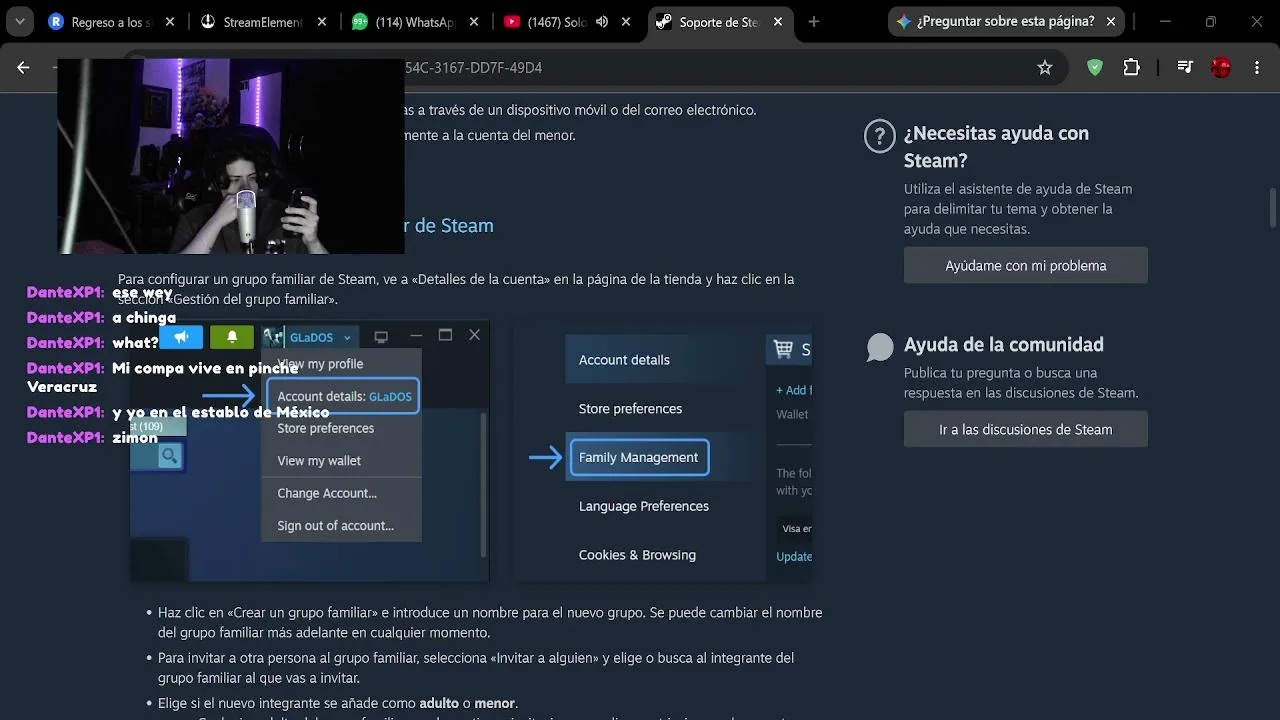Click 'Ir a las discusiones de Steam'

click(x=1025, y=429)
